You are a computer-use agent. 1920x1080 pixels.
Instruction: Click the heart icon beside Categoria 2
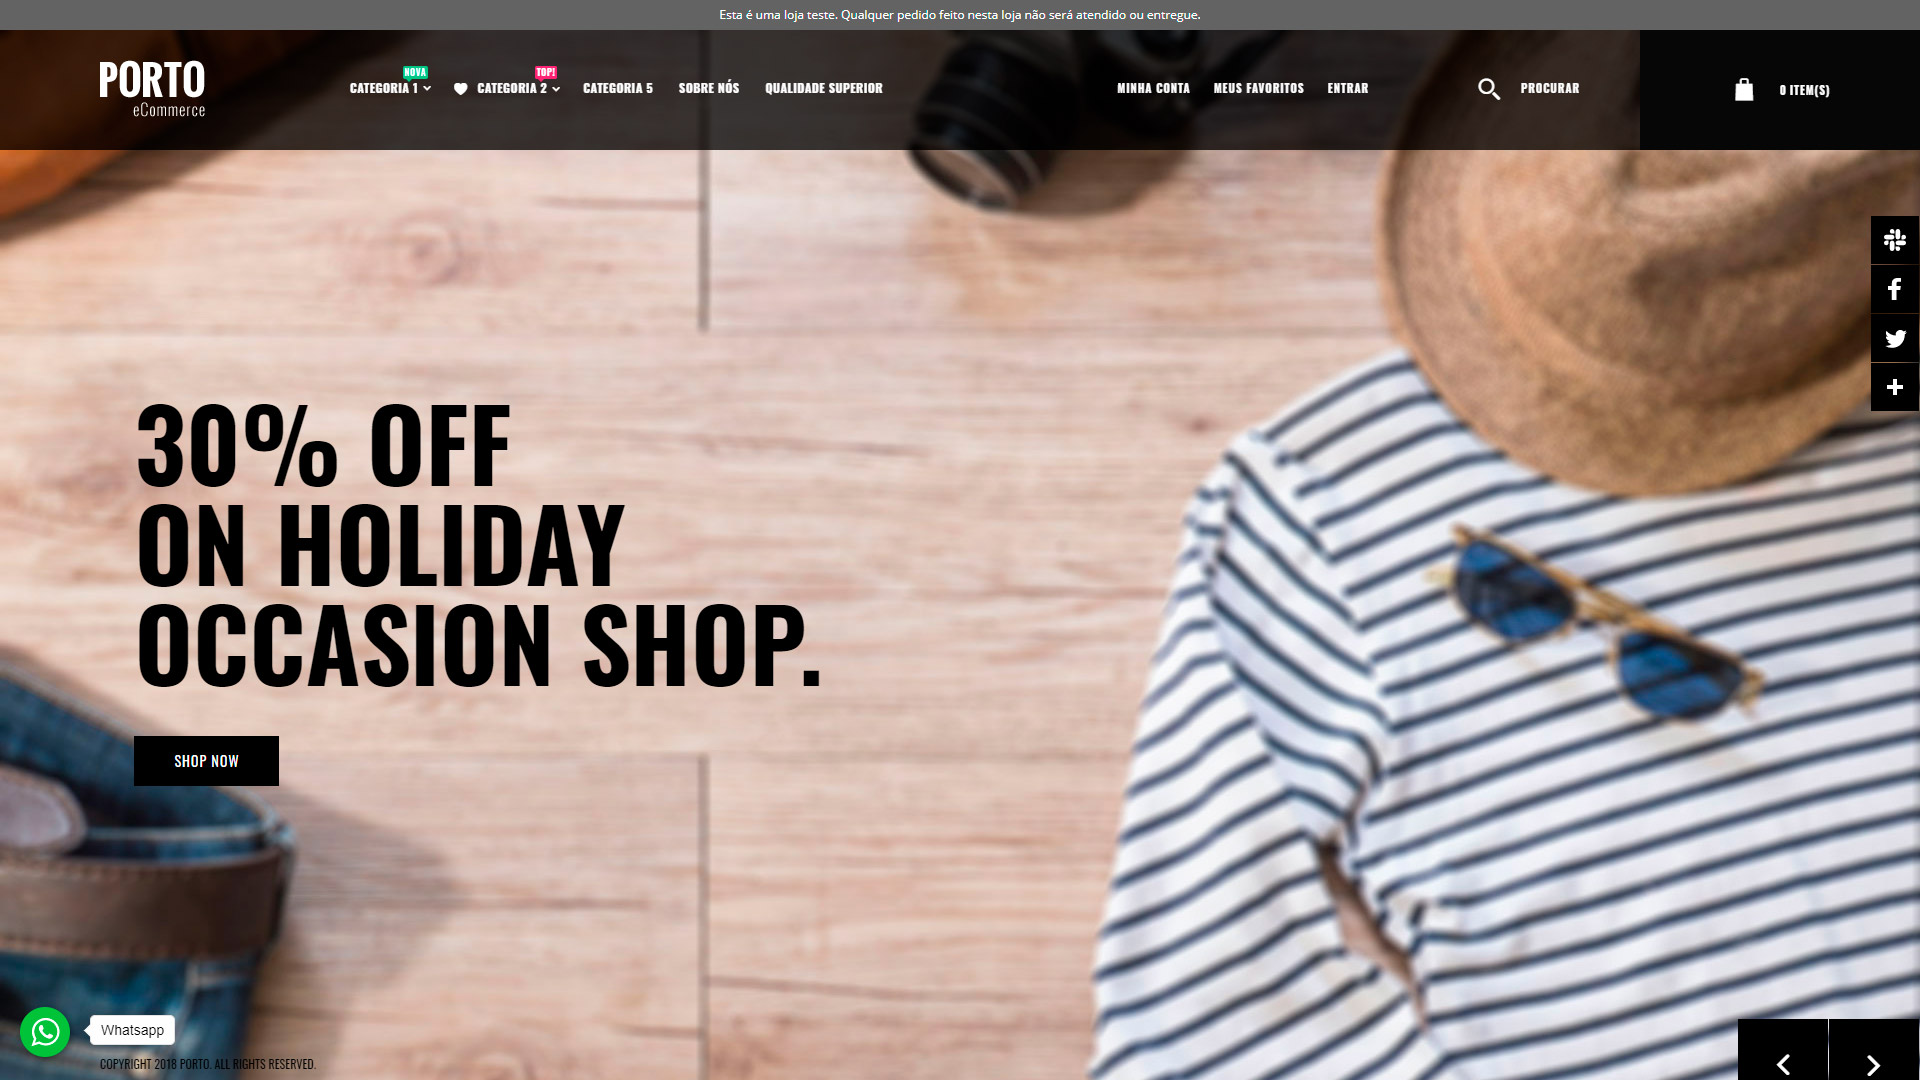[460, 89]
